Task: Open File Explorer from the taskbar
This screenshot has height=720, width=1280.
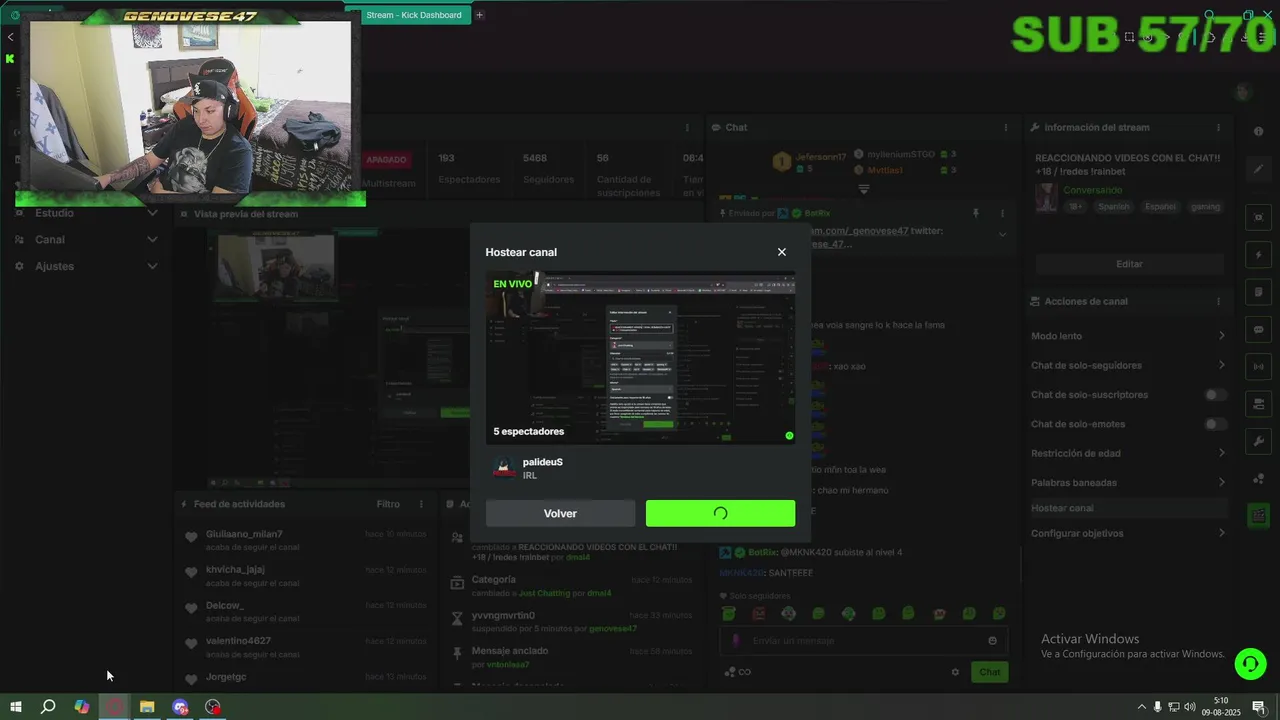Action: (147, 707)
